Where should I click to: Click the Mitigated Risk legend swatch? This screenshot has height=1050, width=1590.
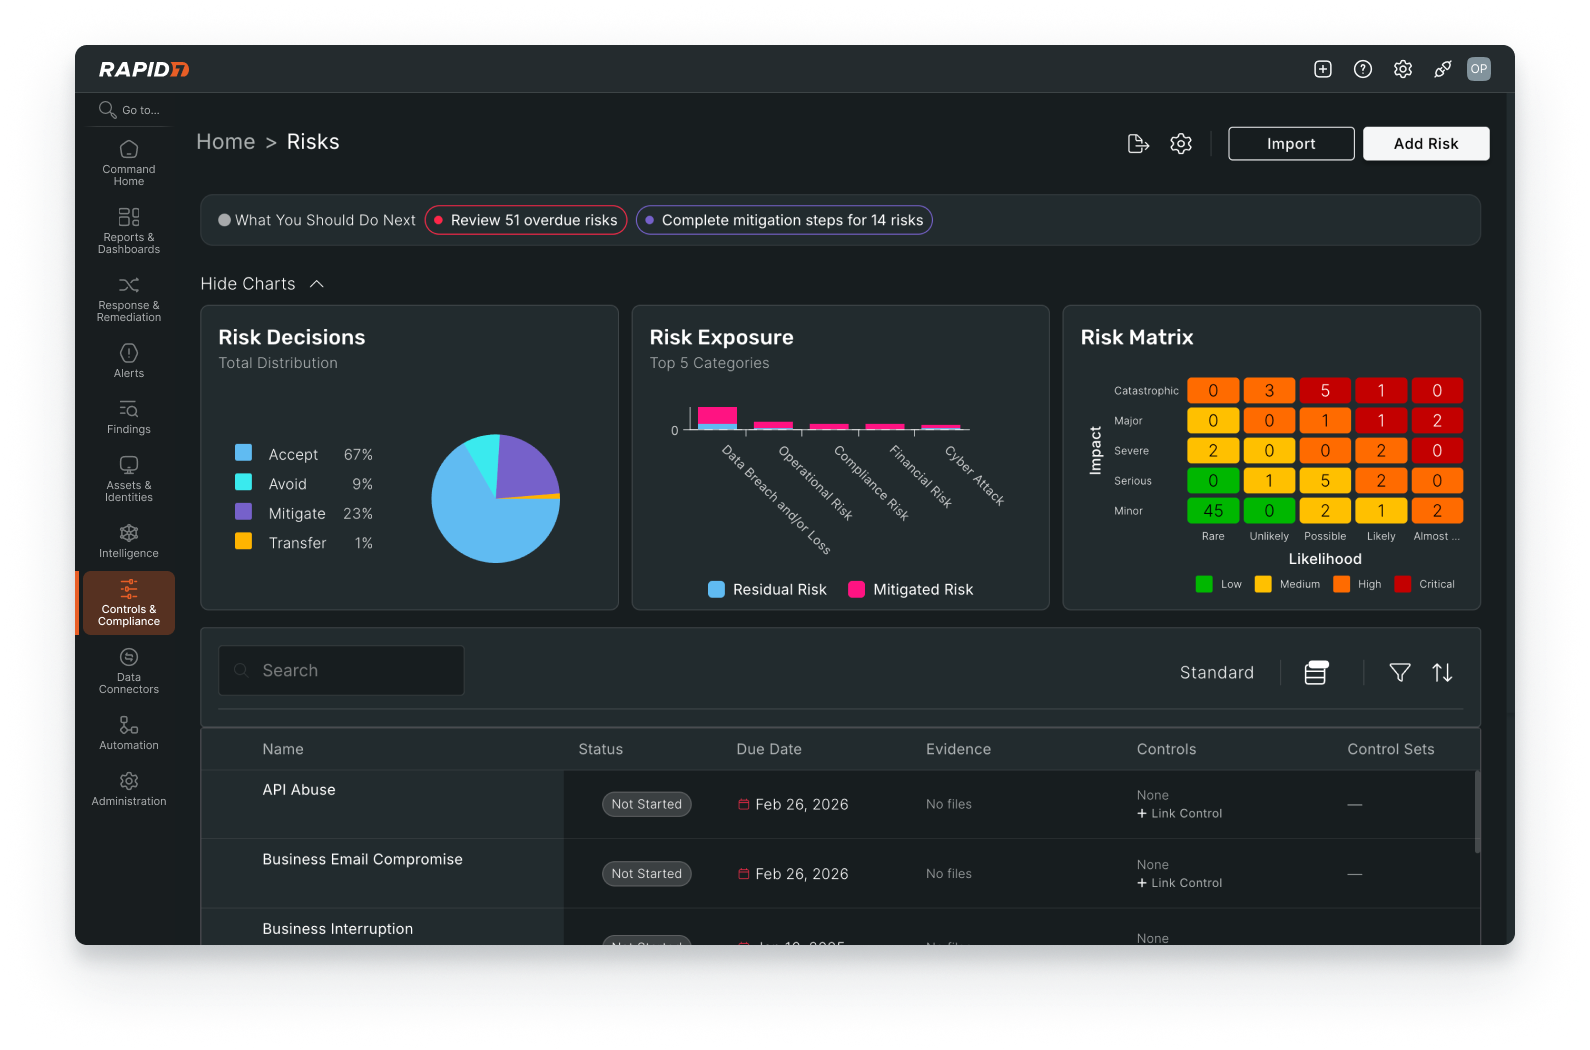(x=856, y=590)
